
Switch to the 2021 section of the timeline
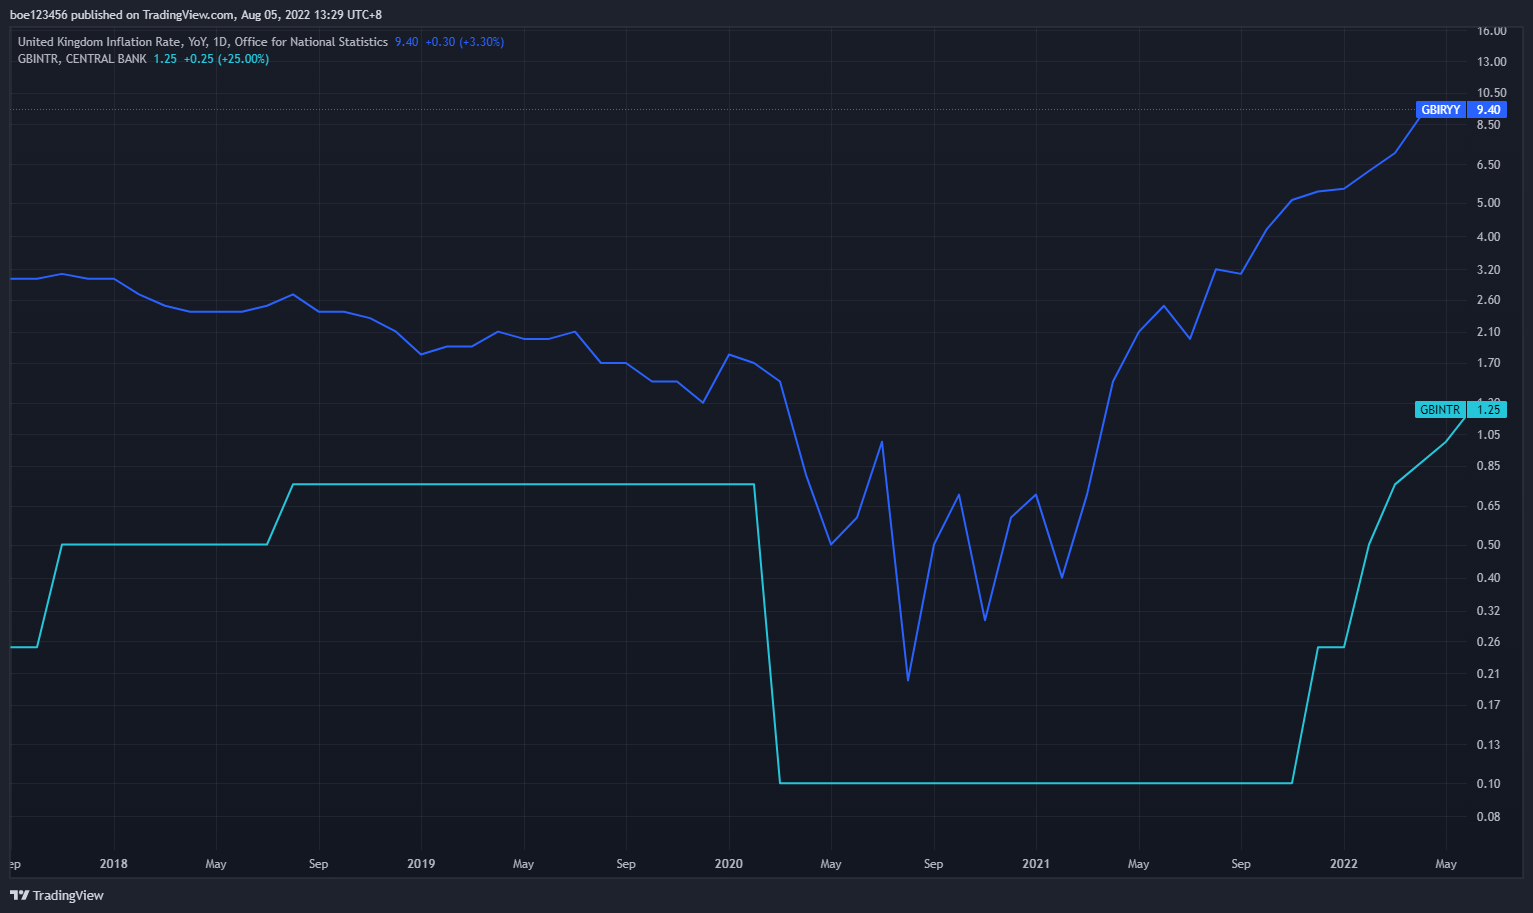(1036, 863)
